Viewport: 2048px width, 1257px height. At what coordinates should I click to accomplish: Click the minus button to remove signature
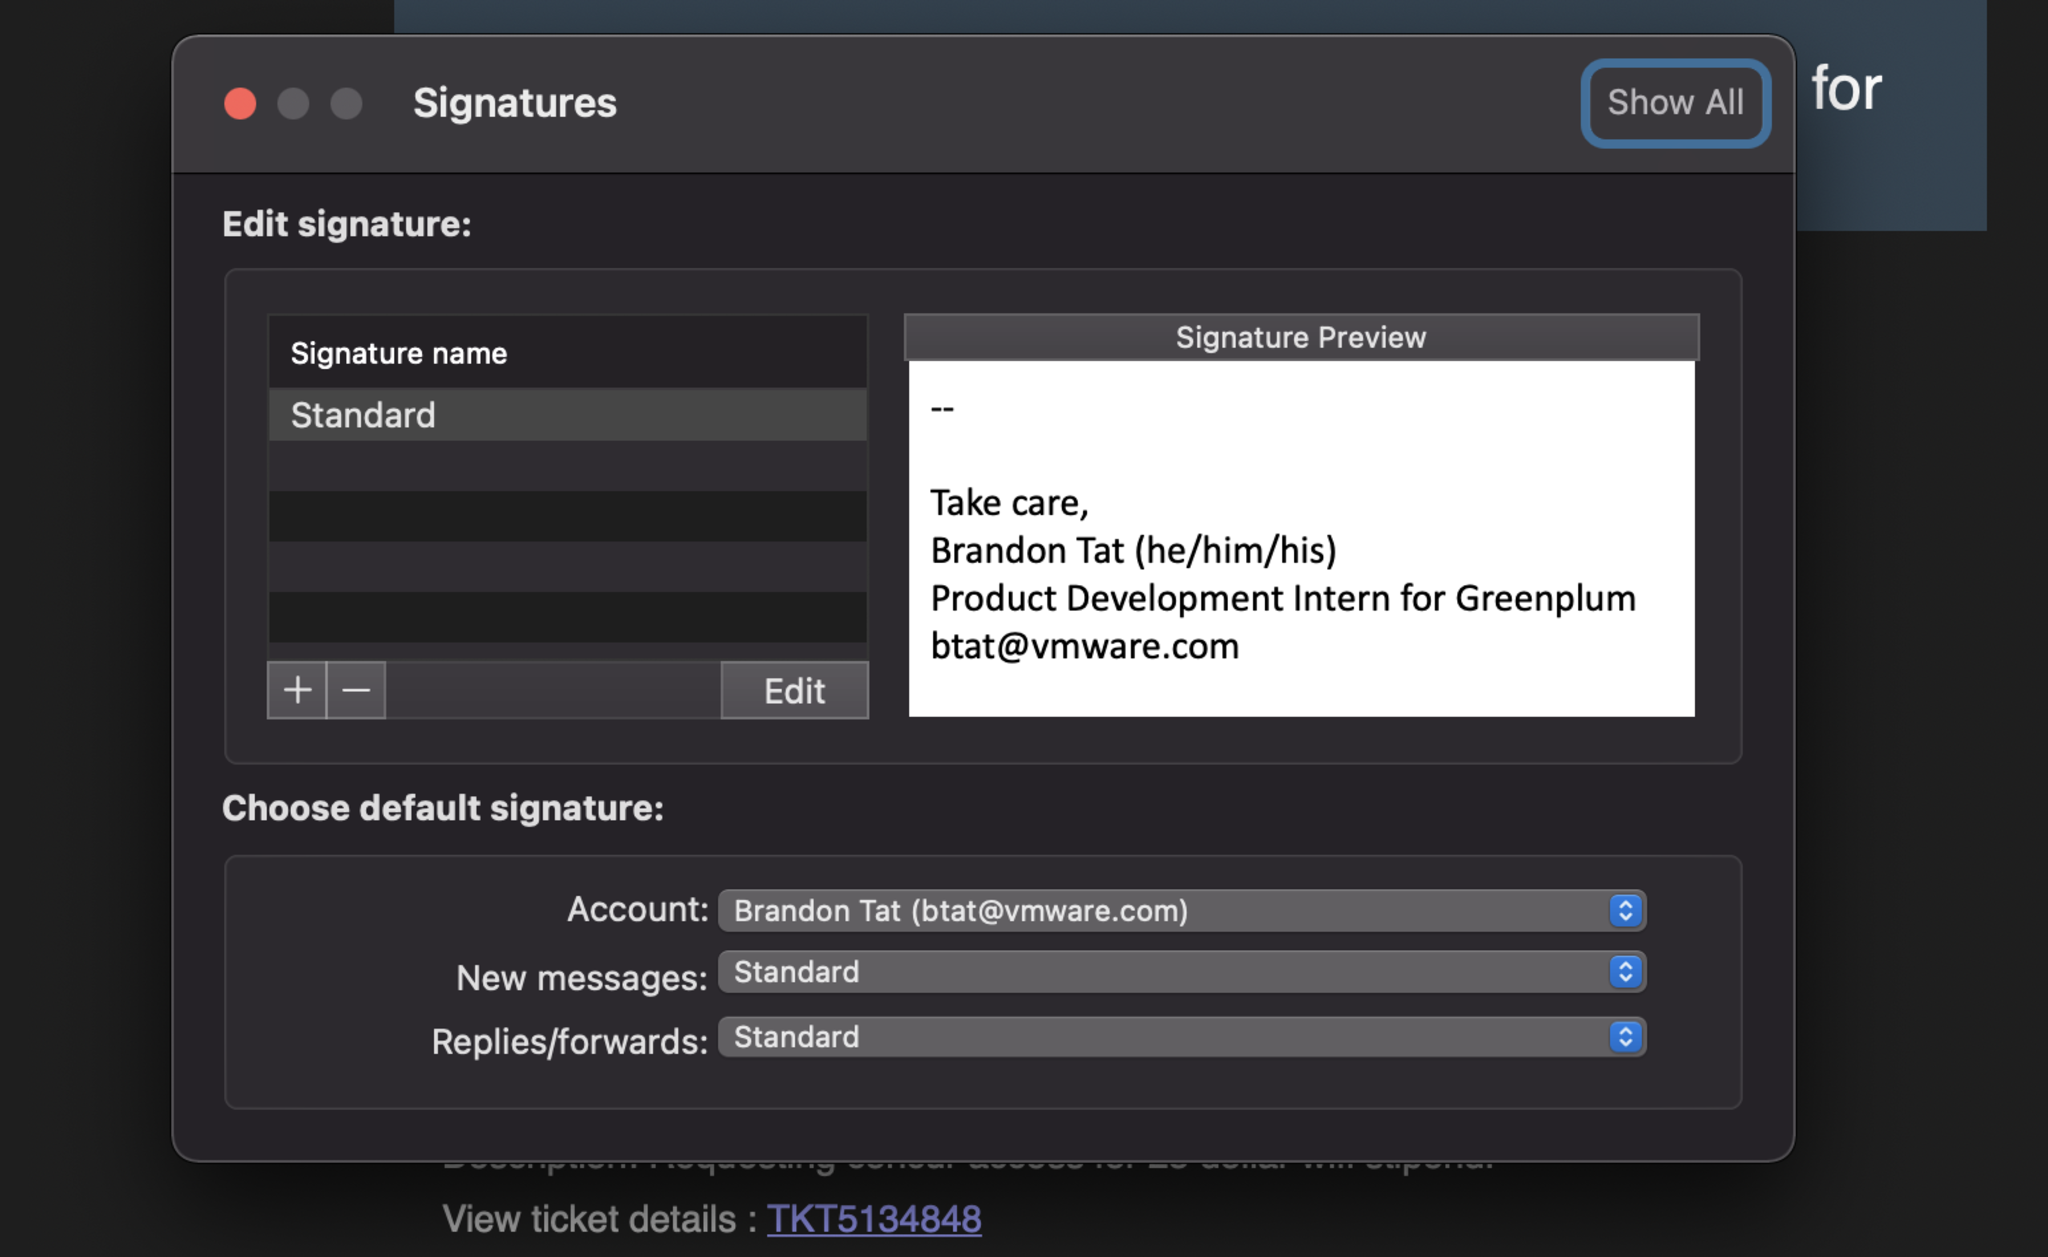pyautogui.click(x=356, y=690)
